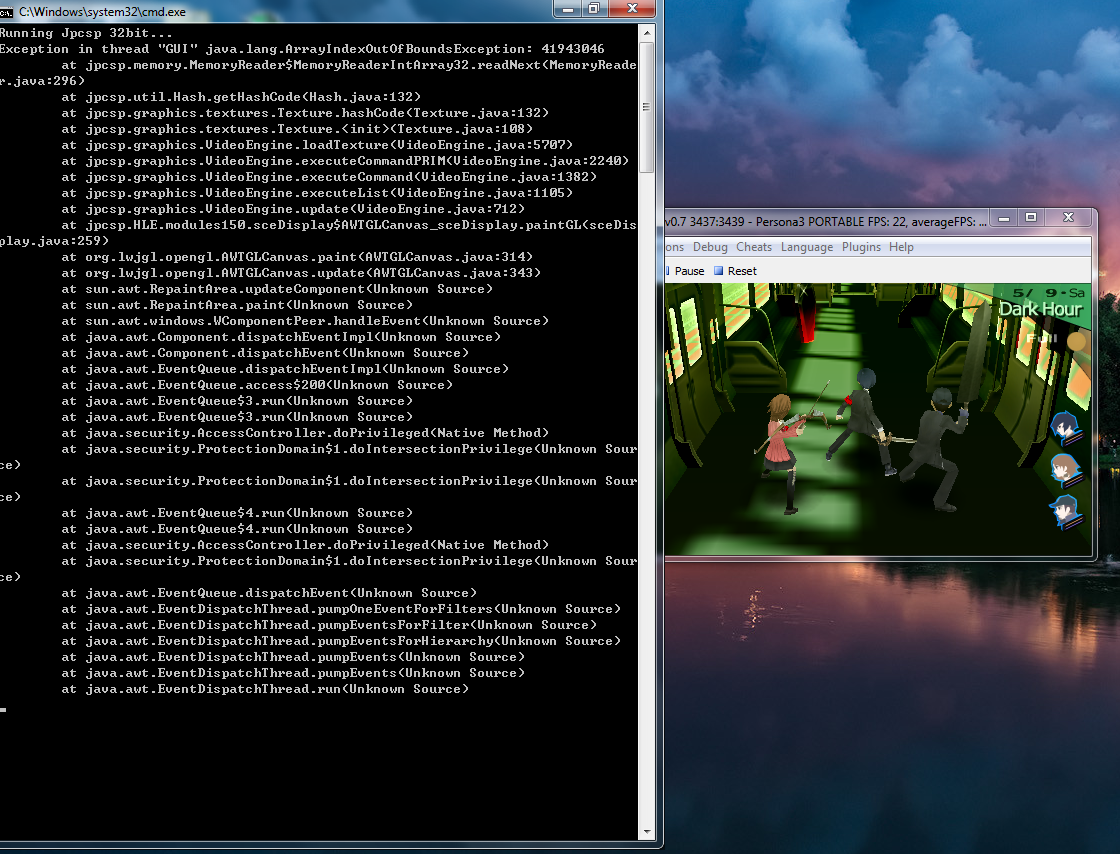This screenshot has height=854, width=1120.
Task: Minimize the Jpcsp emulator window
Action: [1004, 218]
